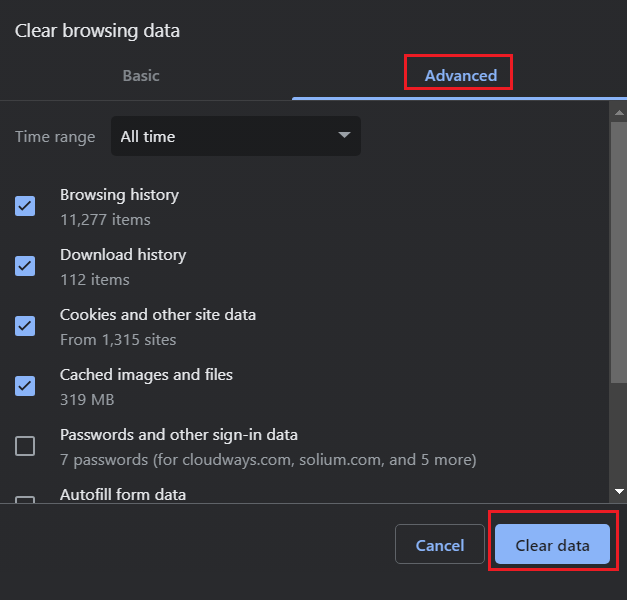This screenshot has height=600, width=627.
Task: Click the "Download history" label text
Action: coord(123,255)
